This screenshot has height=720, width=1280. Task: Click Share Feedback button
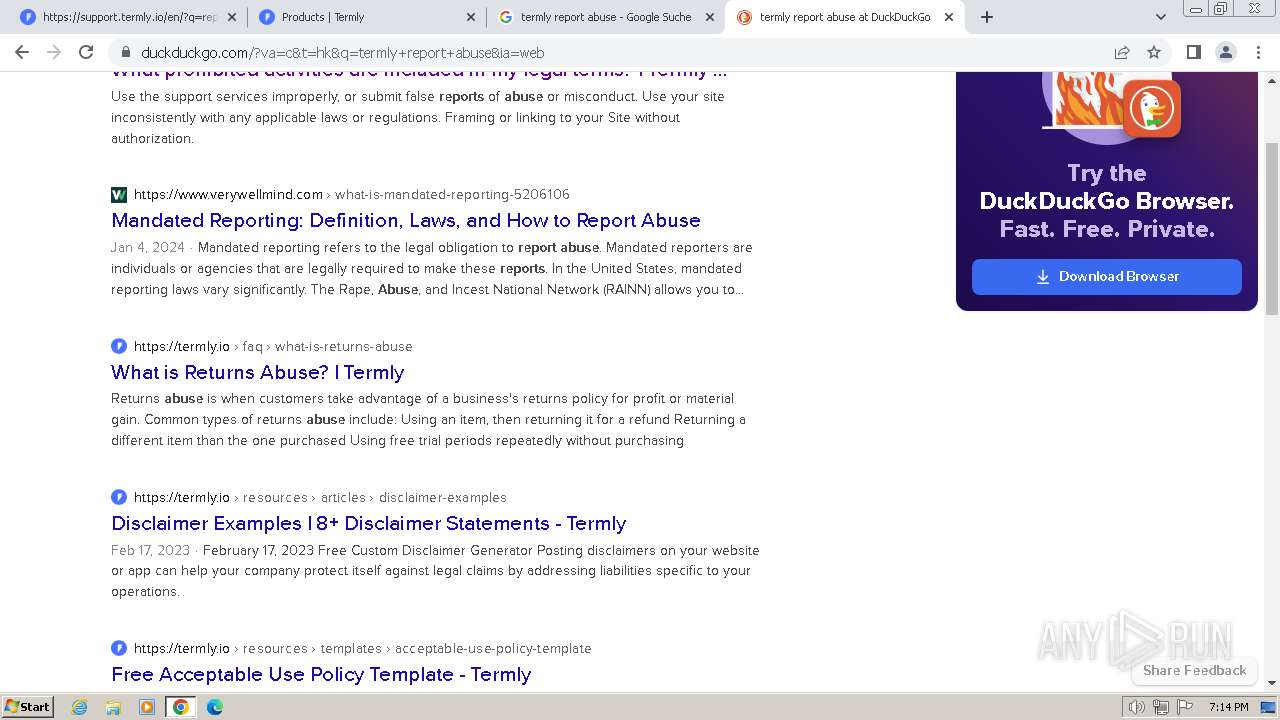pos(1194,670)
